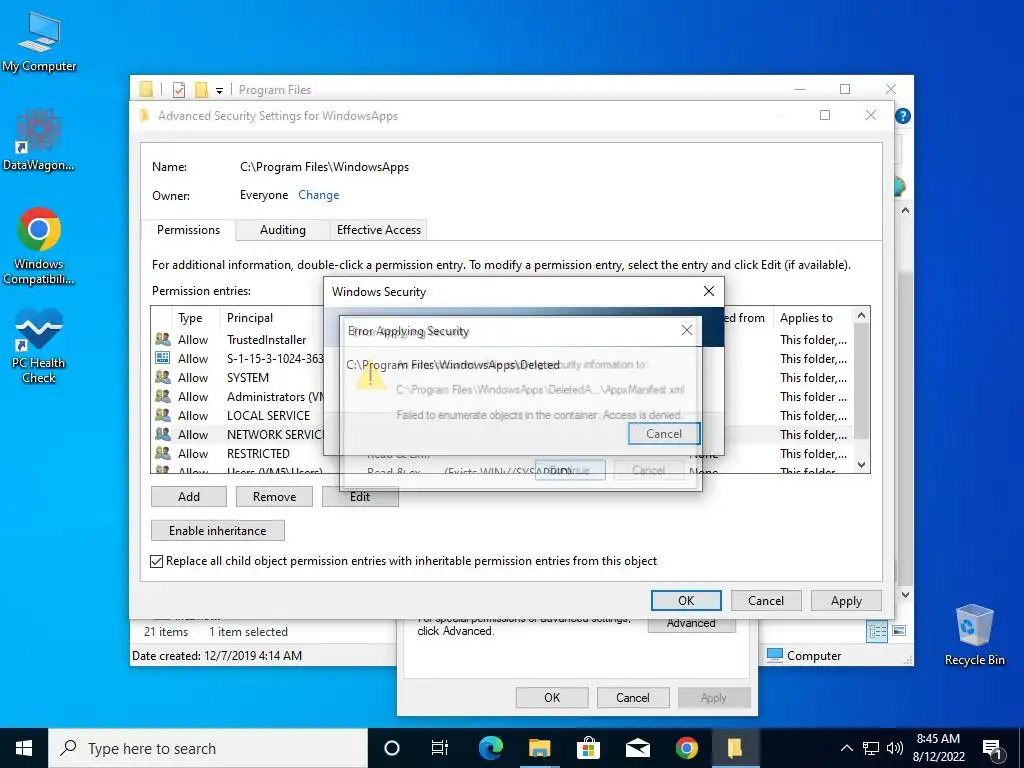Image resolution: width=1024 pixels, height=768 pixels.
Task: Click Properties checkmark icon in Explorer title bar
Action: 179,90
